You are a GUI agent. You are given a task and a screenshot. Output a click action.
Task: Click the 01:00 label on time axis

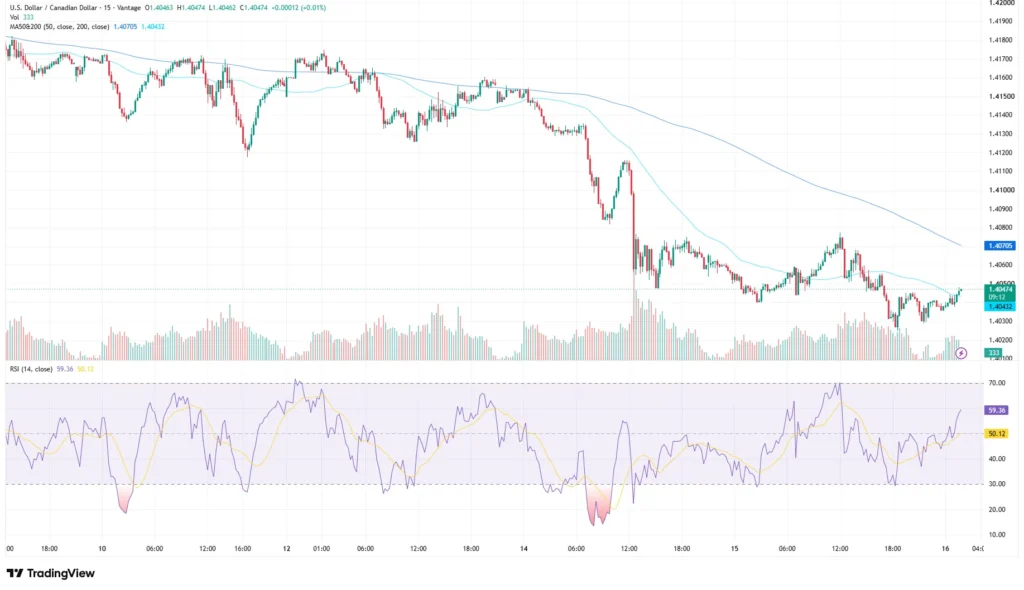point(321,549)
